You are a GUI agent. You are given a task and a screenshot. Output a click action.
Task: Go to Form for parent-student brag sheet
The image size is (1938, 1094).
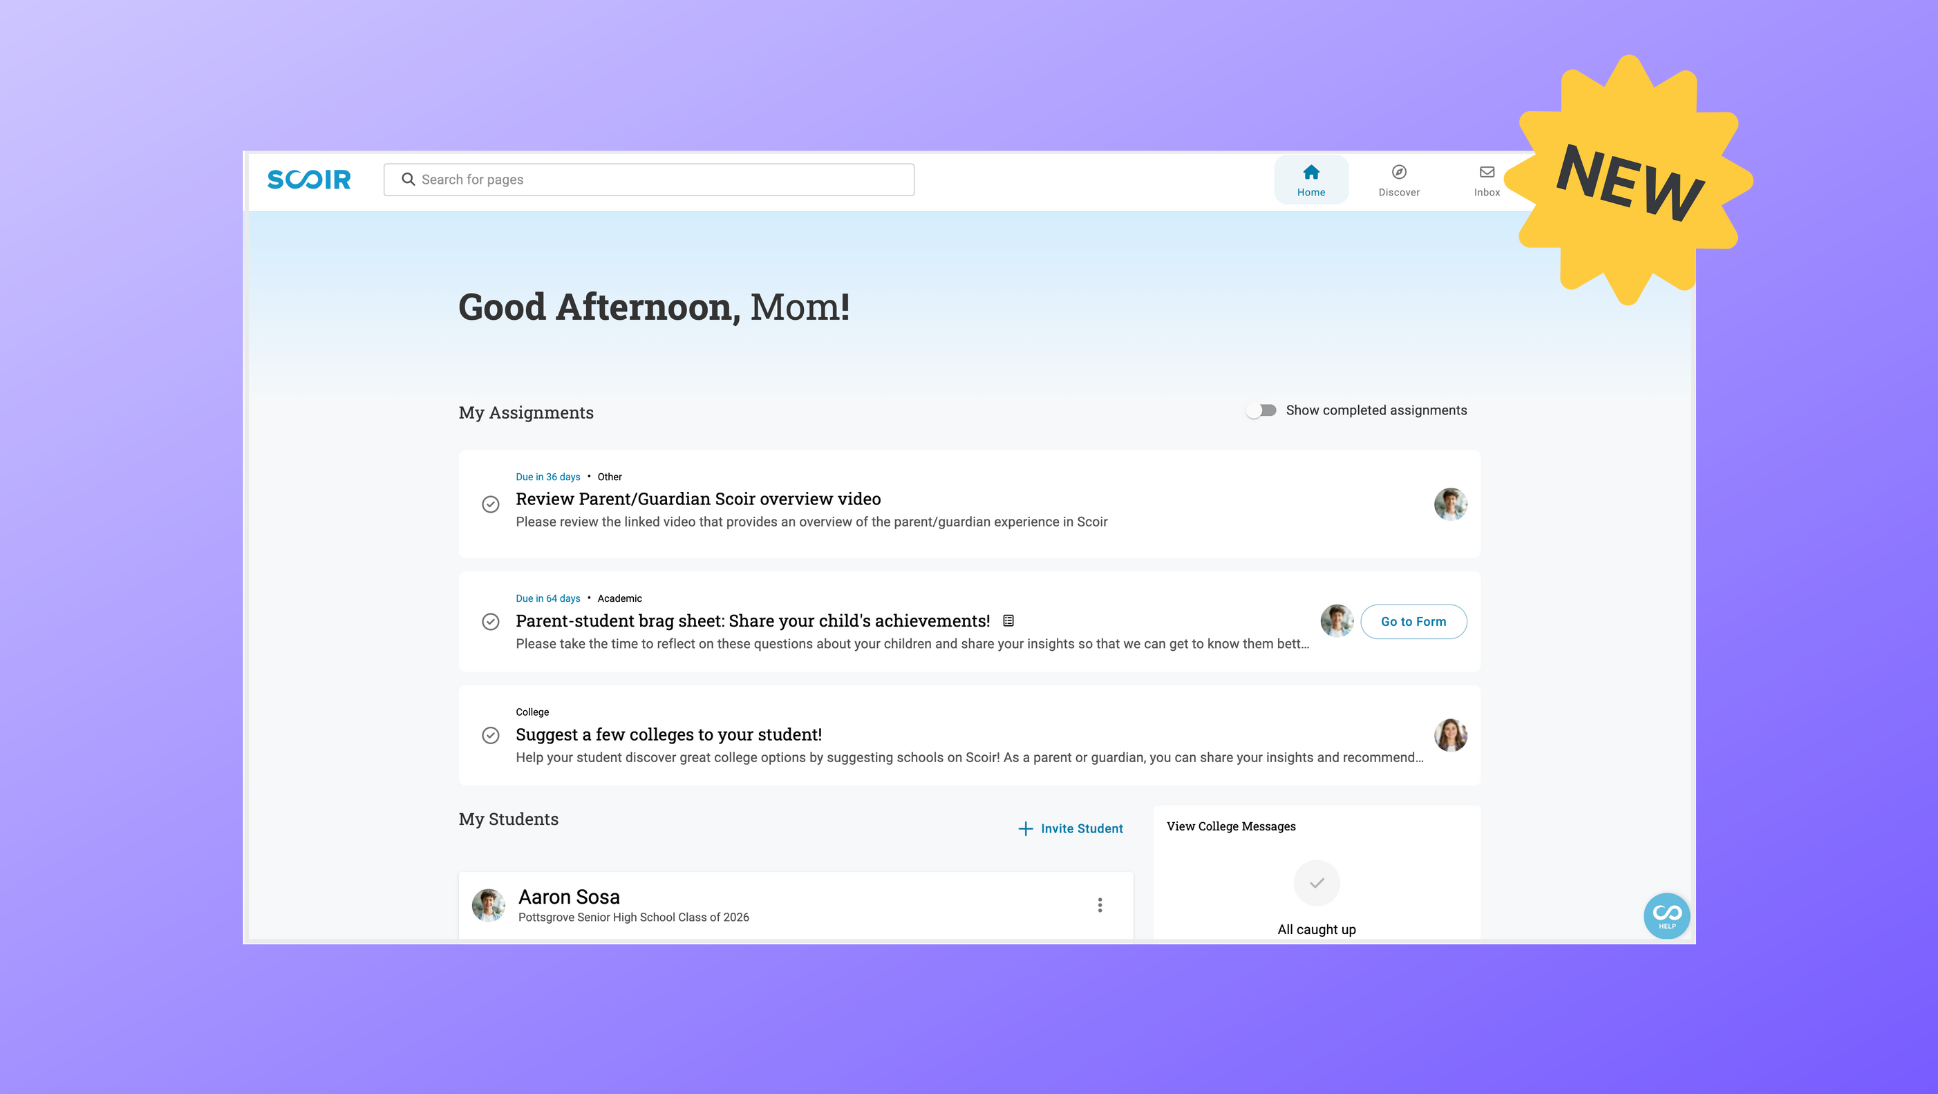[1414, 622]
